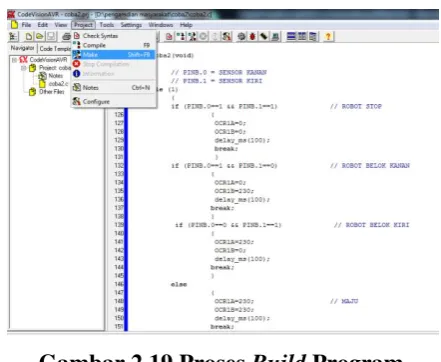Image resolution: width=441 pixels, height=362 pixels.
Task: Click 'if (PINB.0==1 && PINB.1==1)' code line
Action: (224, 106)
